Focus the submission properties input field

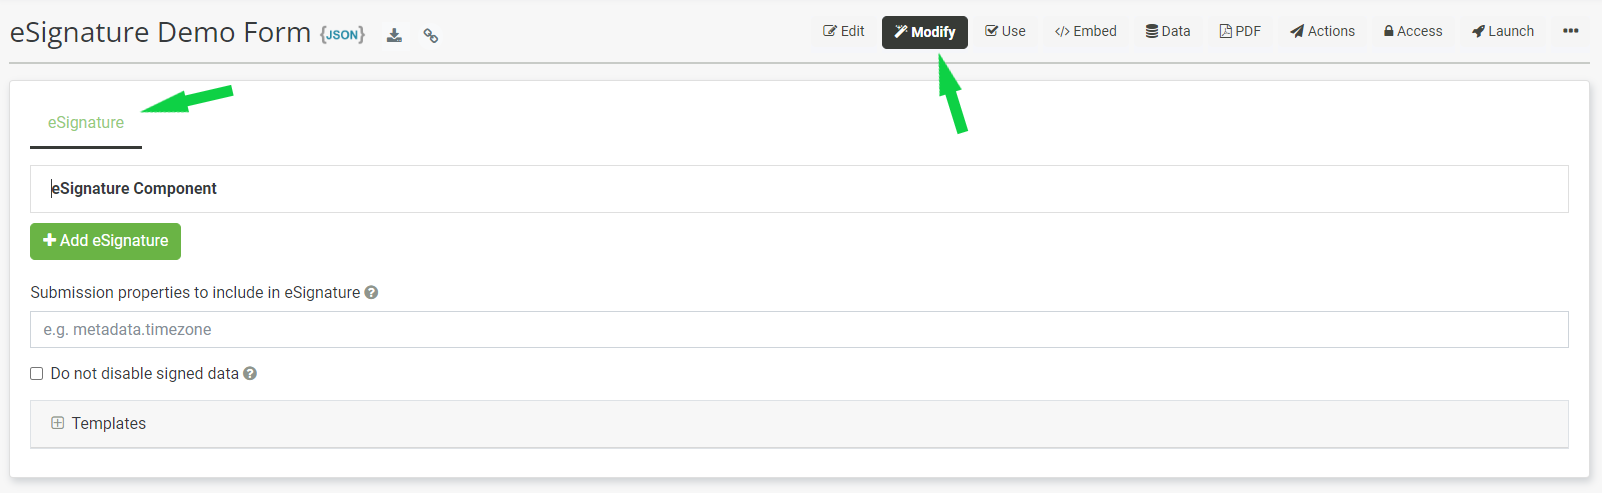[799, 330]
